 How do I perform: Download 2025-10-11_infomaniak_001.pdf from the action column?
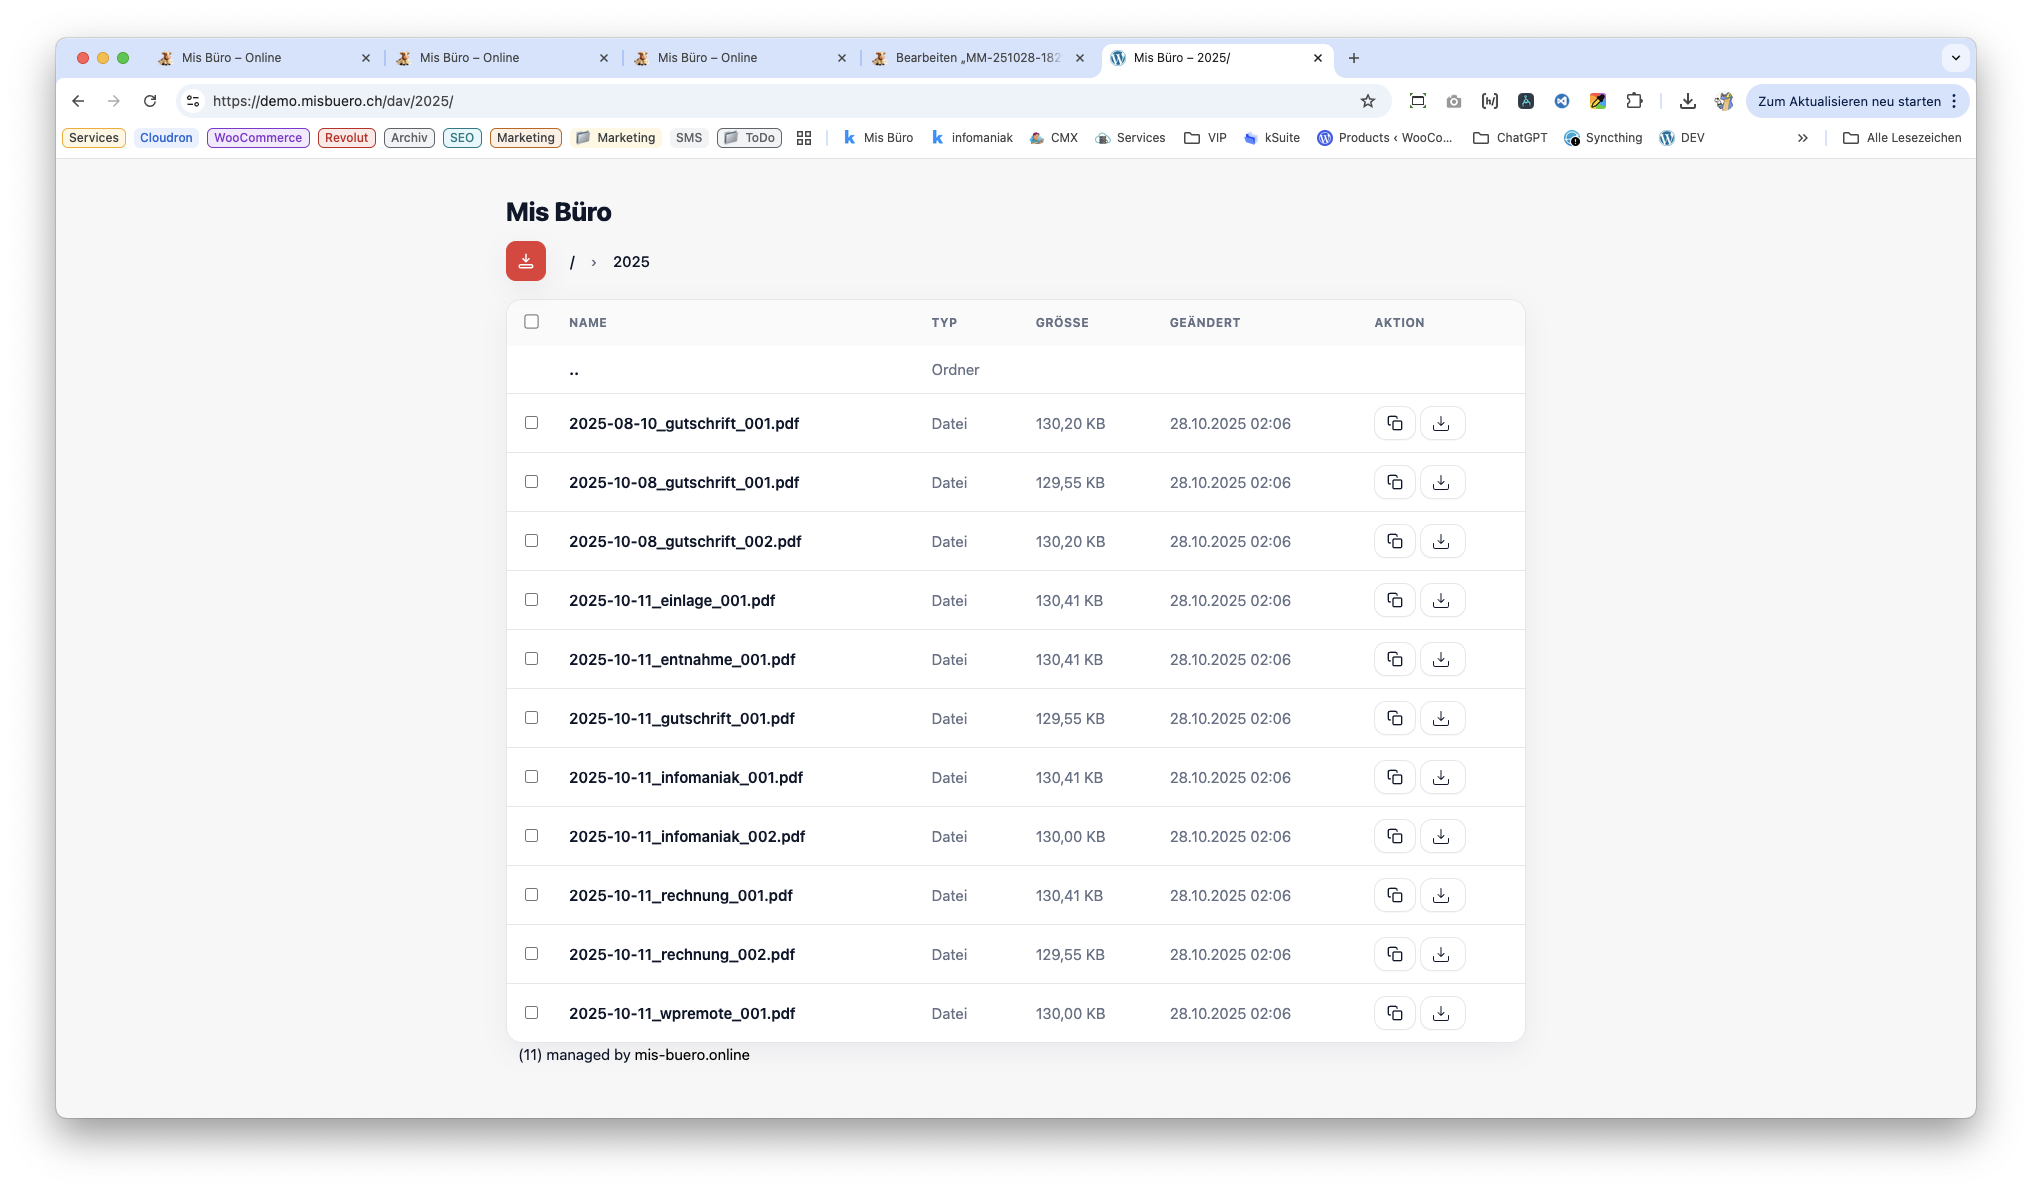pyautogui.click(x=1441, y=777)
